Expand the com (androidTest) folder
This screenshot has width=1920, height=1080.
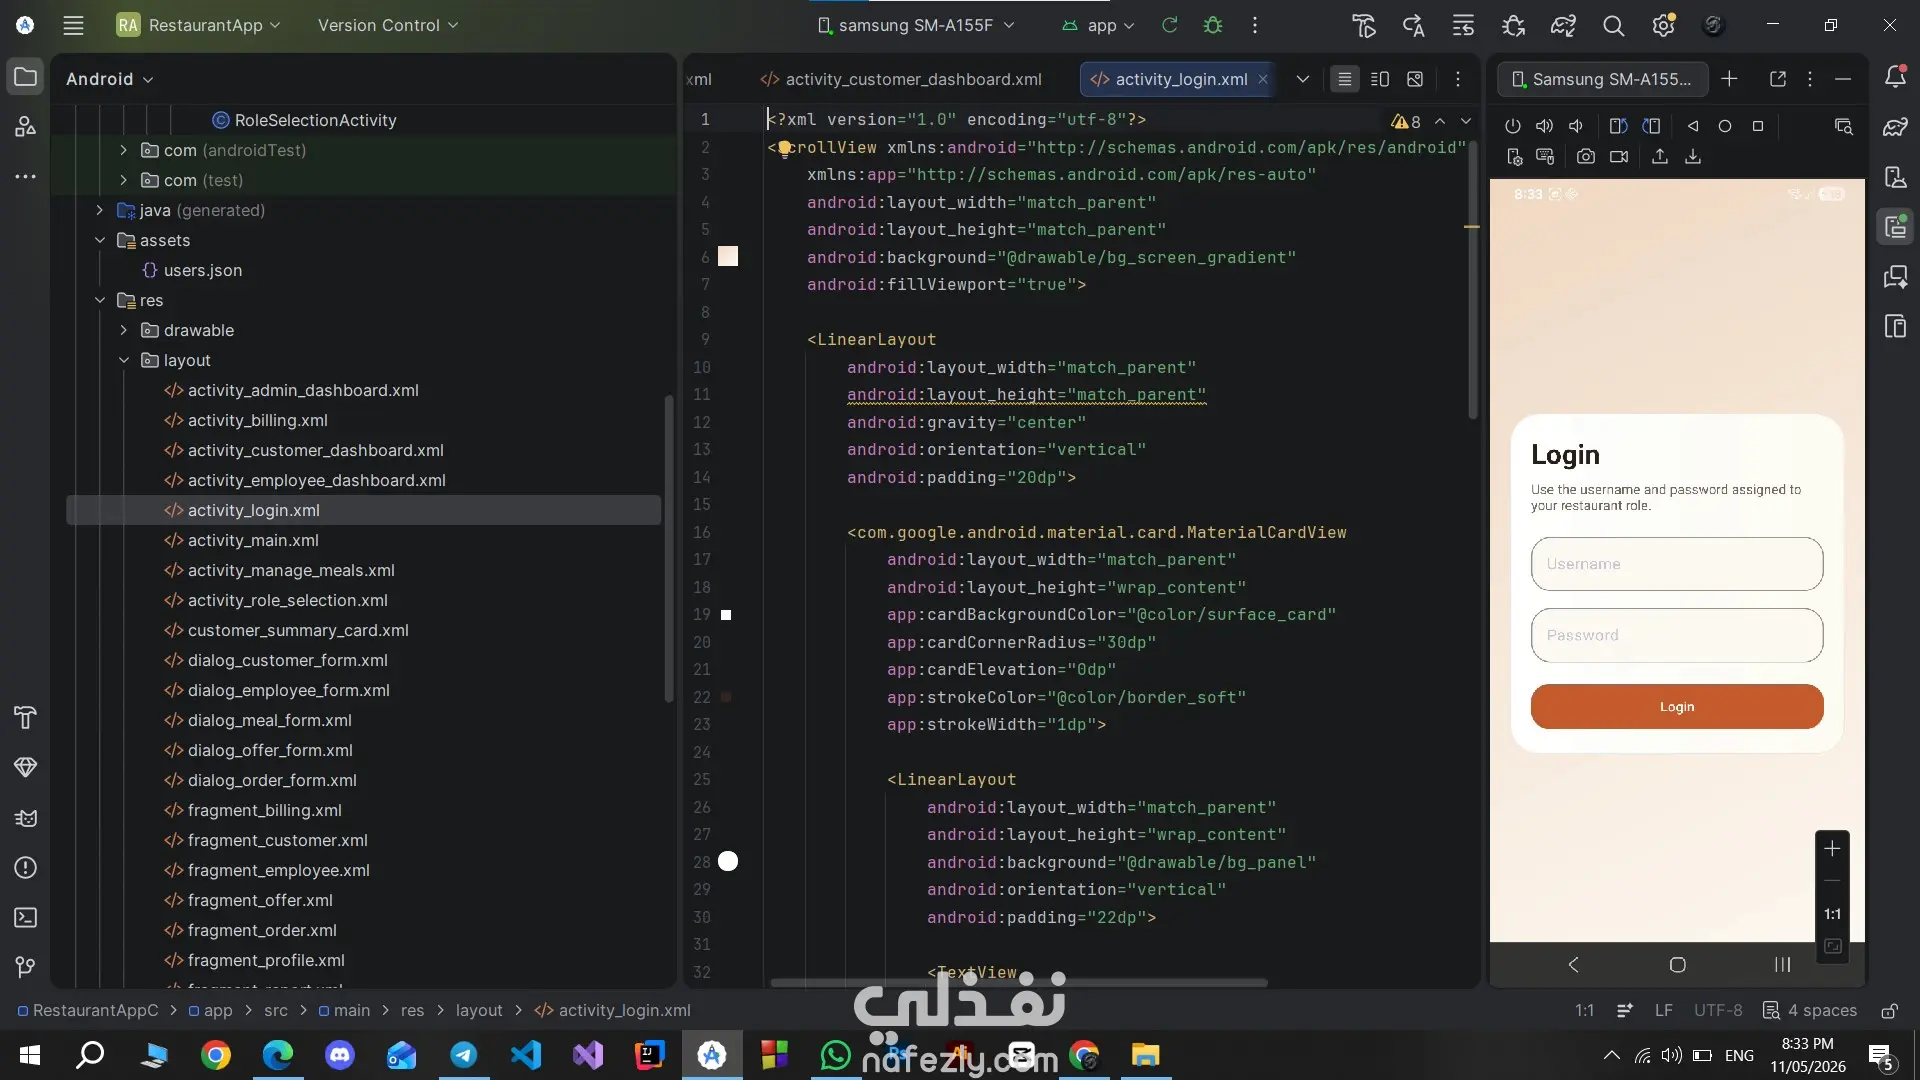(x=123, y=150)
